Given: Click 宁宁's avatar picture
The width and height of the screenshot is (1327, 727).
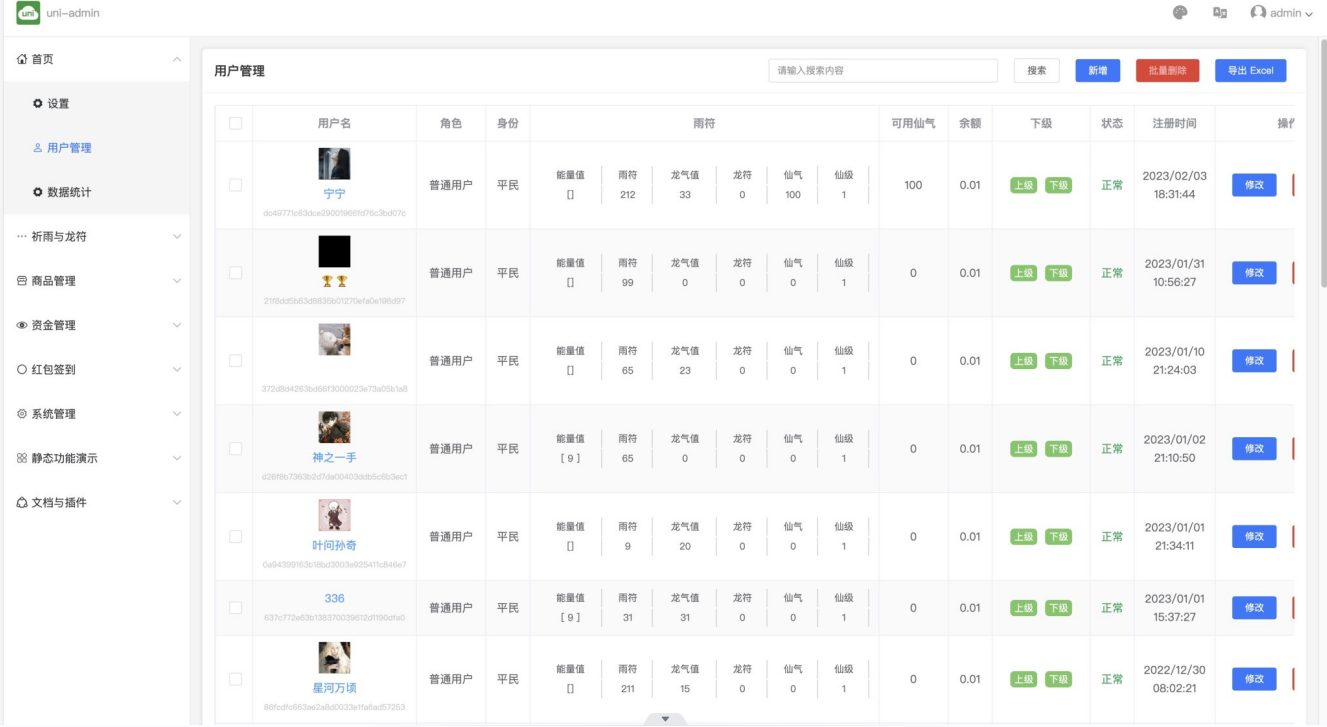Looking at the screenshot, I should point(334,164).
